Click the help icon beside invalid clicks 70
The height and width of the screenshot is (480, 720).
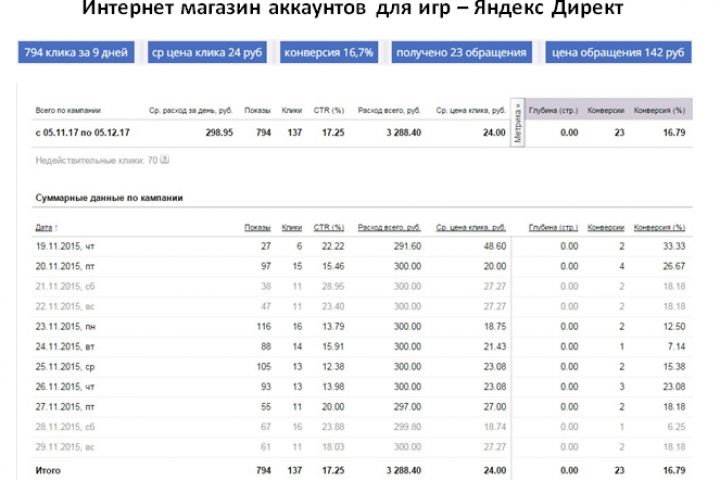point(165,160)
